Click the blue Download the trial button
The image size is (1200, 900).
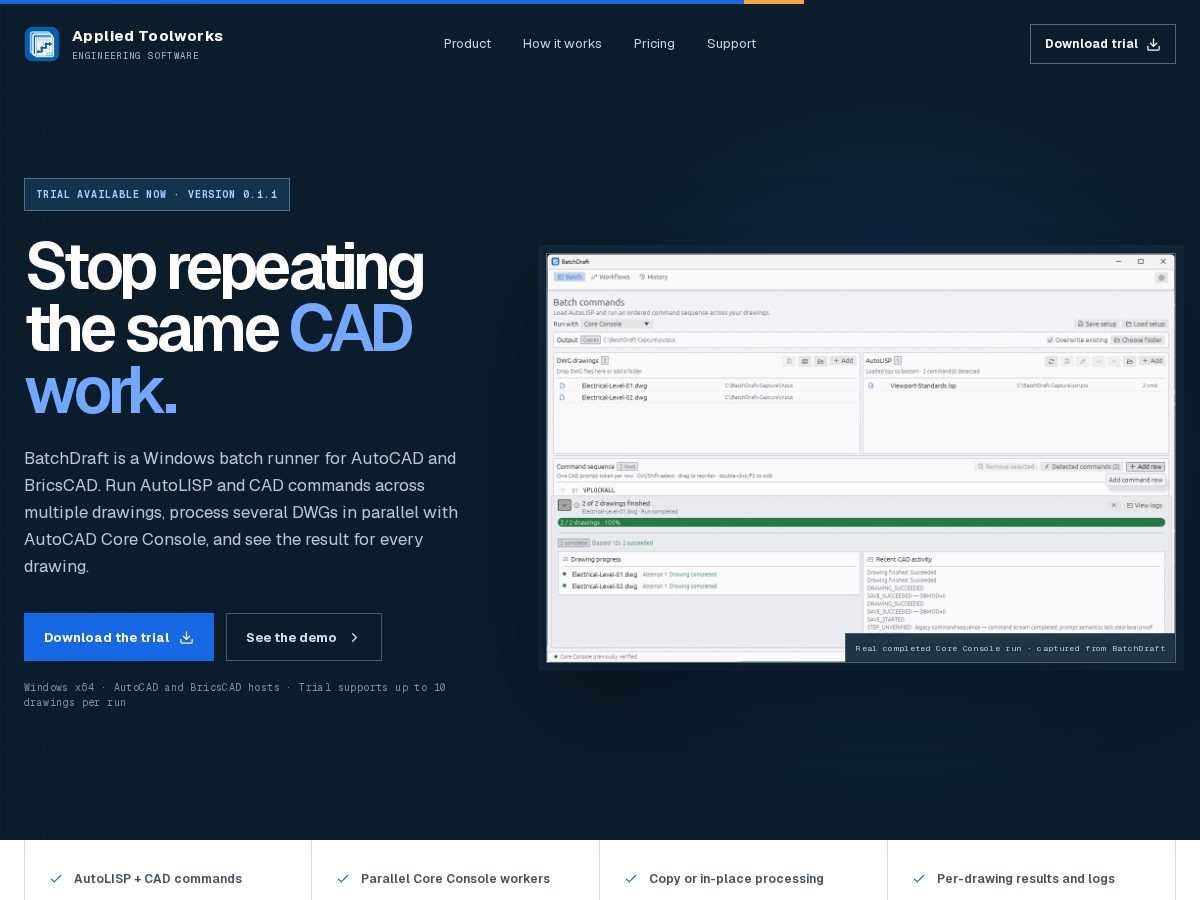click(119, 637)
